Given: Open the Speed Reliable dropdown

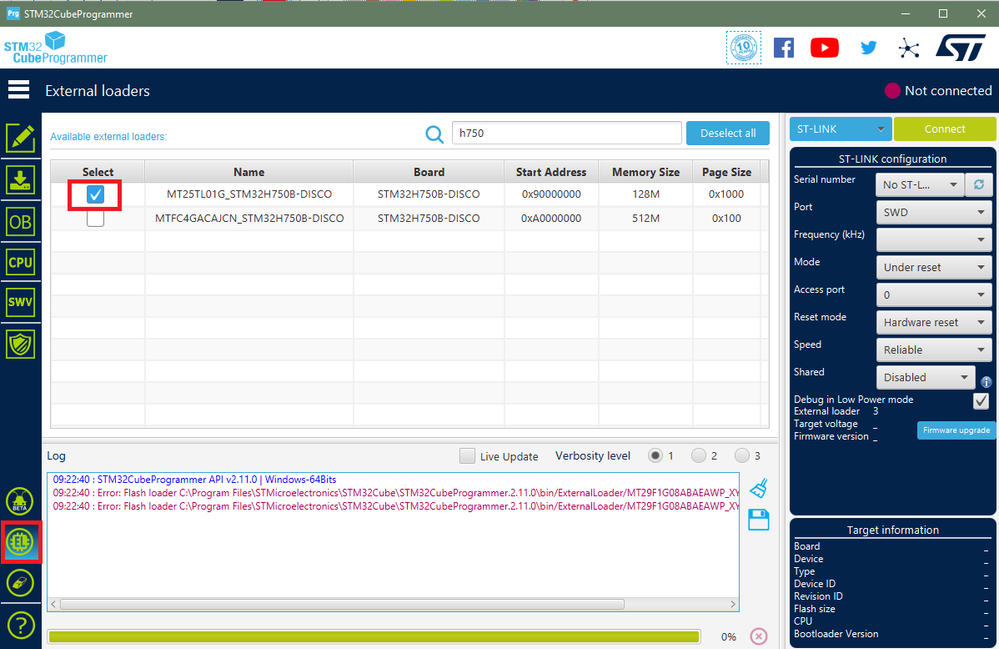Looking at the screenshot, I should [x=933, y=350].
